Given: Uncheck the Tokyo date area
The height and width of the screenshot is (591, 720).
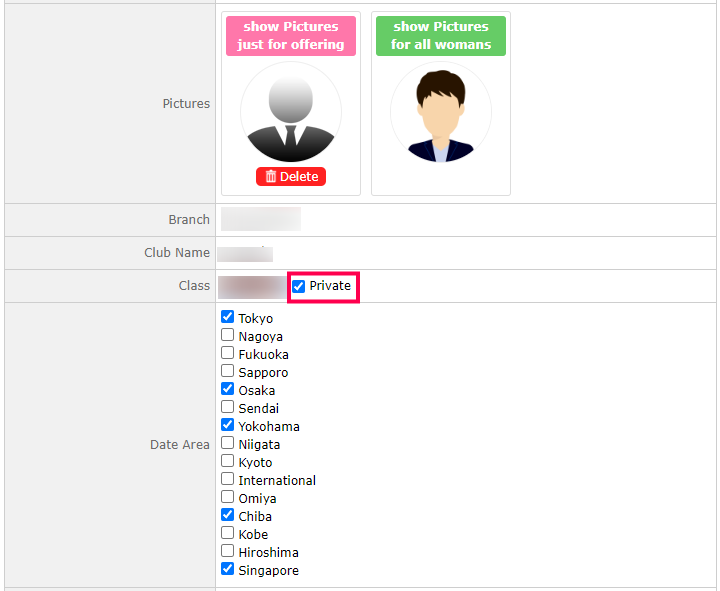Looking at the screenshot, I should (228, 317).
